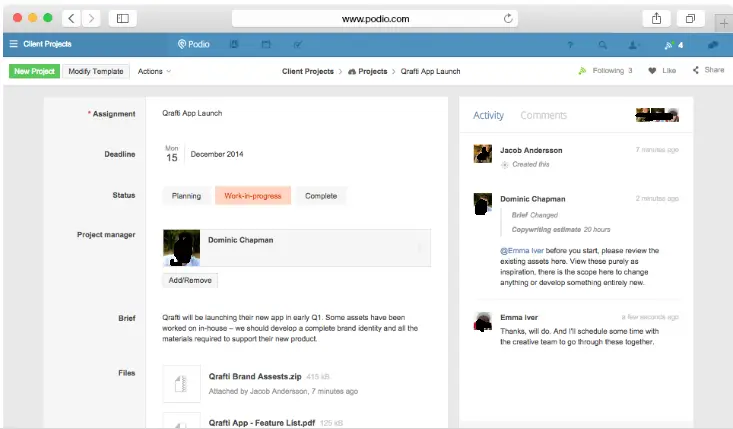Image resolution: width=733 pixels, height=429 pixels.
Task: Open the user account icon menu
Action: click(x=633, y=45)
